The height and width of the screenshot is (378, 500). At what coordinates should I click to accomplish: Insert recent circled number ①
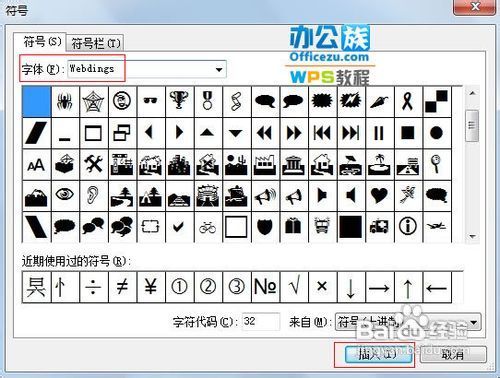point(179,287)
